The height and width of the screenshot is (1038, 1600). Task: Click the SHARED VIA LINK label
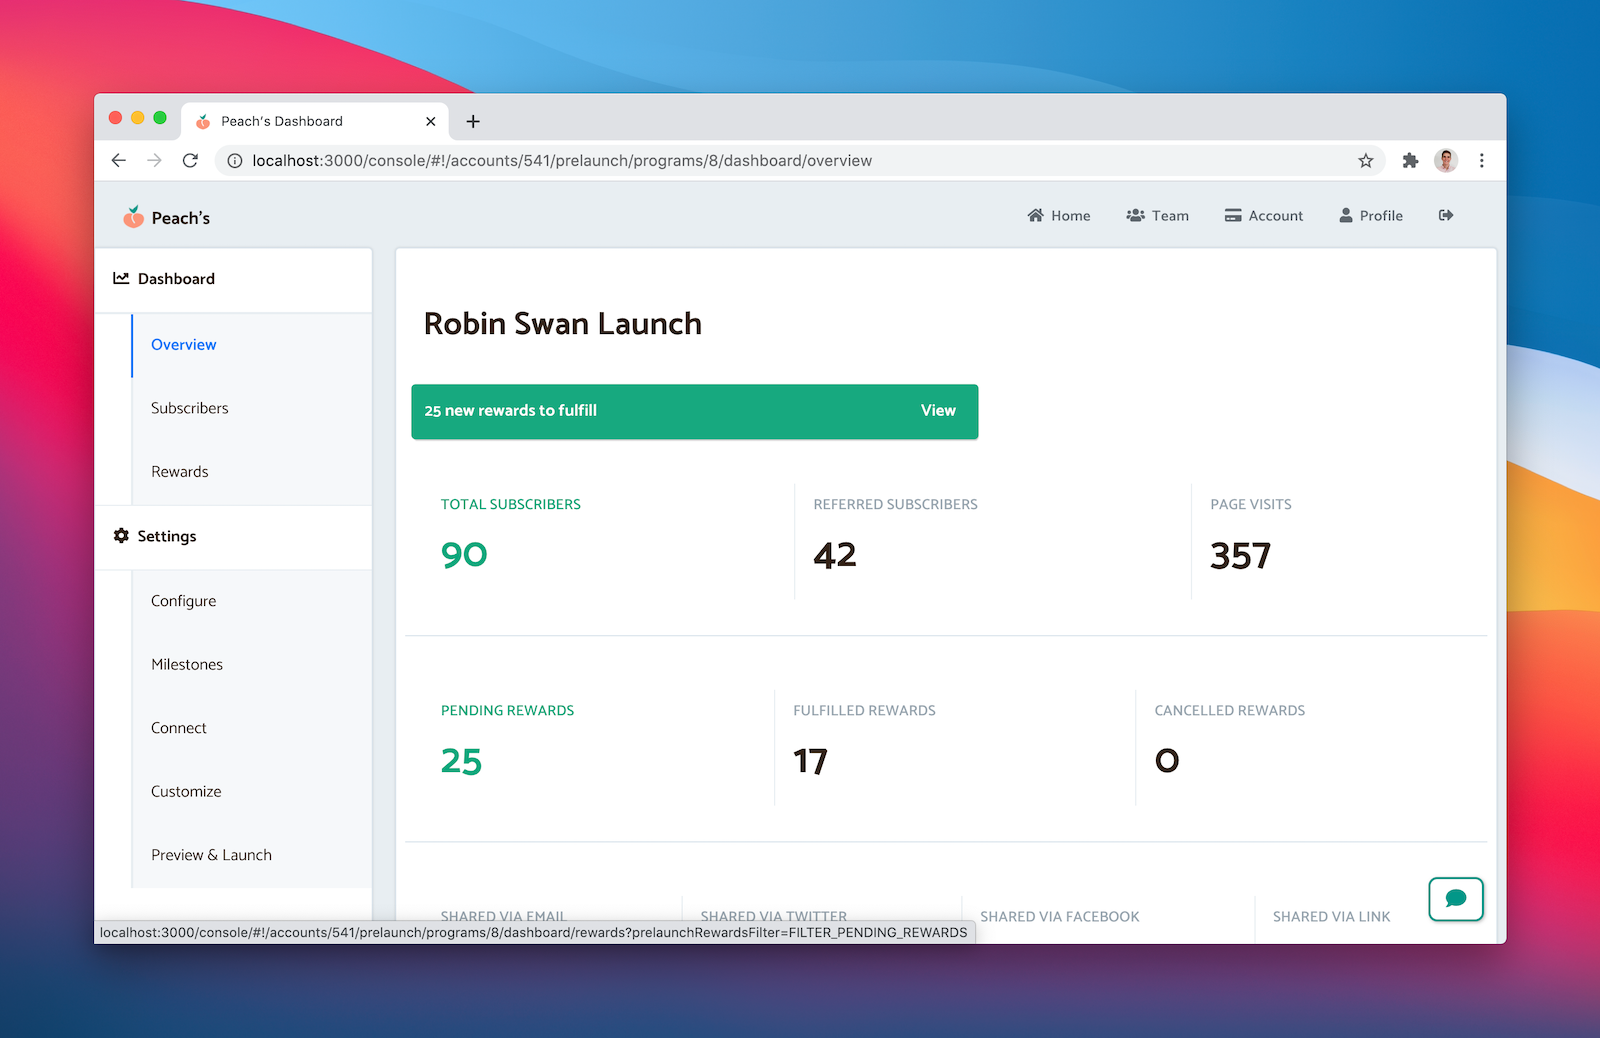pyautogui.click(x=1332, y=916)
